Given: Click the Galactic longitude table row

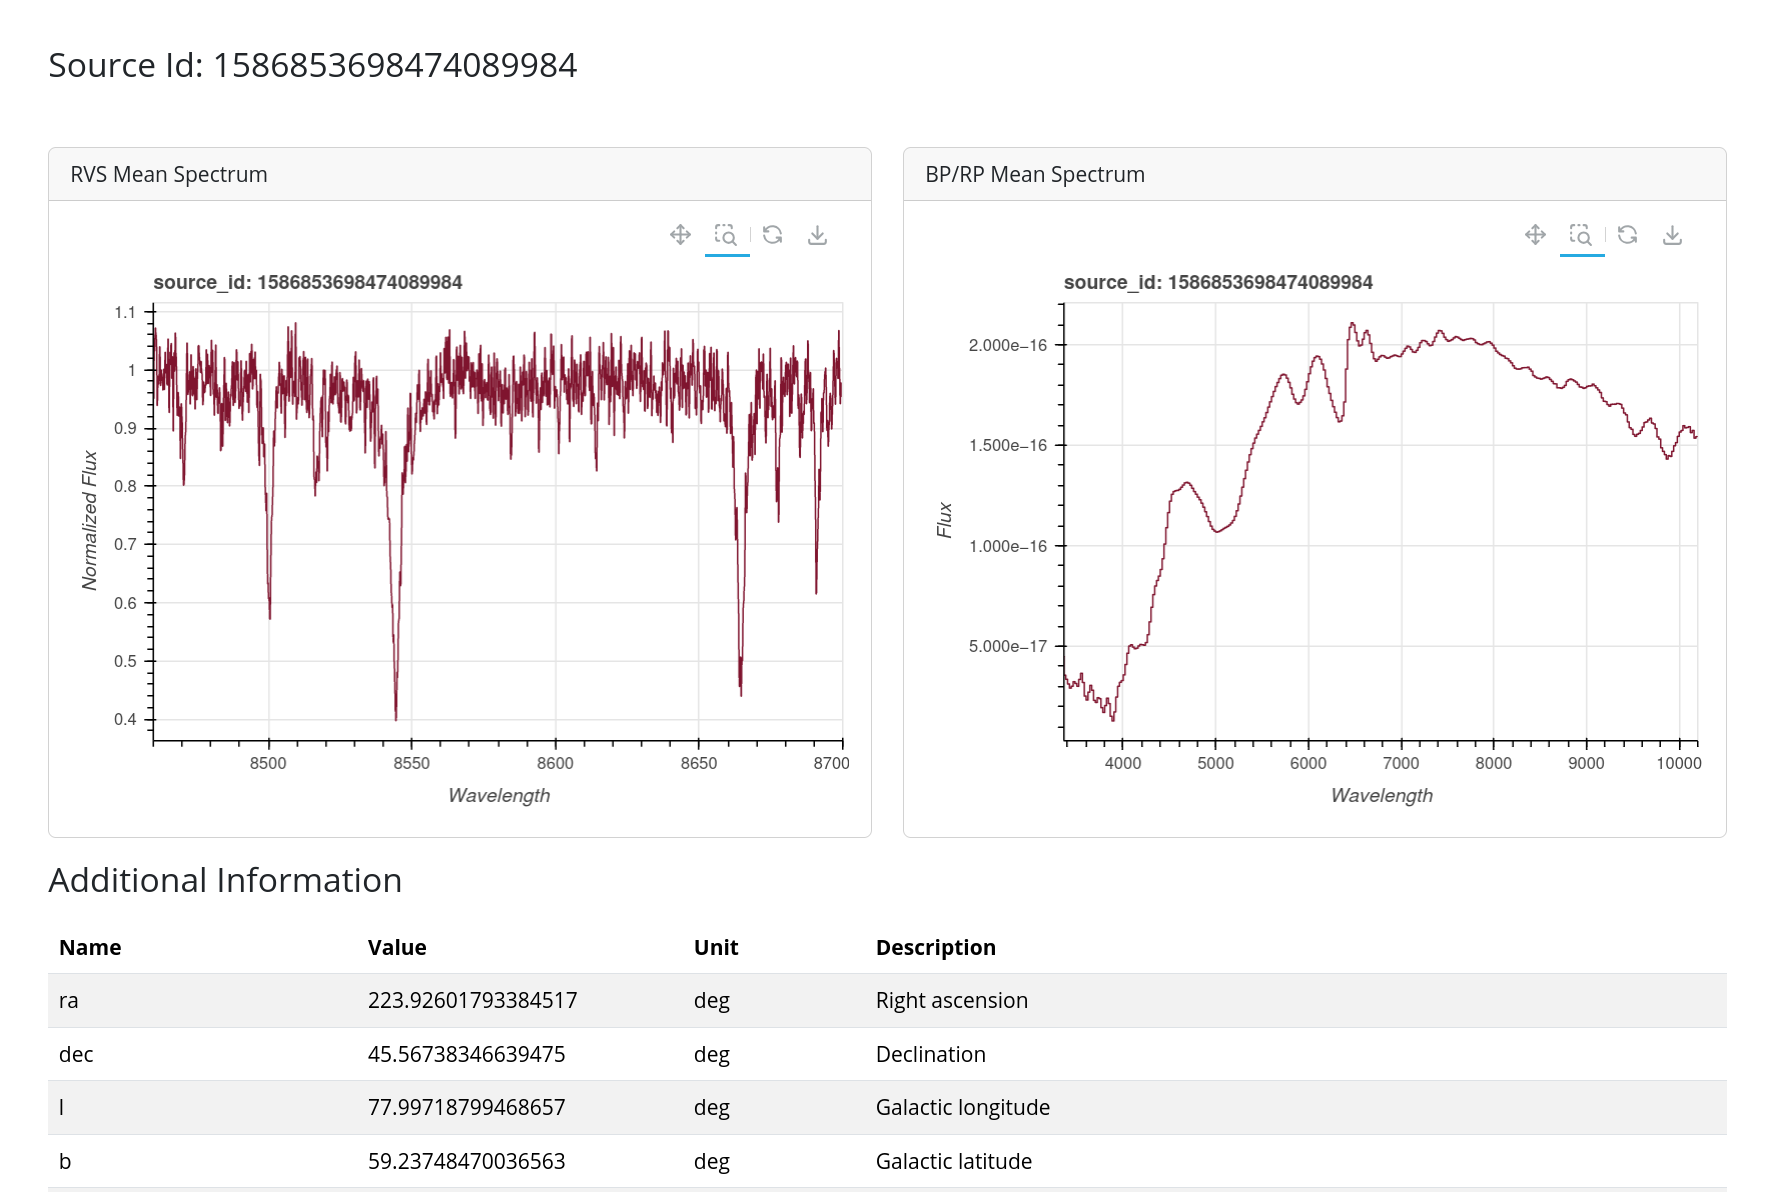Looking at the screenshot, I should [x=886, y=1108].
